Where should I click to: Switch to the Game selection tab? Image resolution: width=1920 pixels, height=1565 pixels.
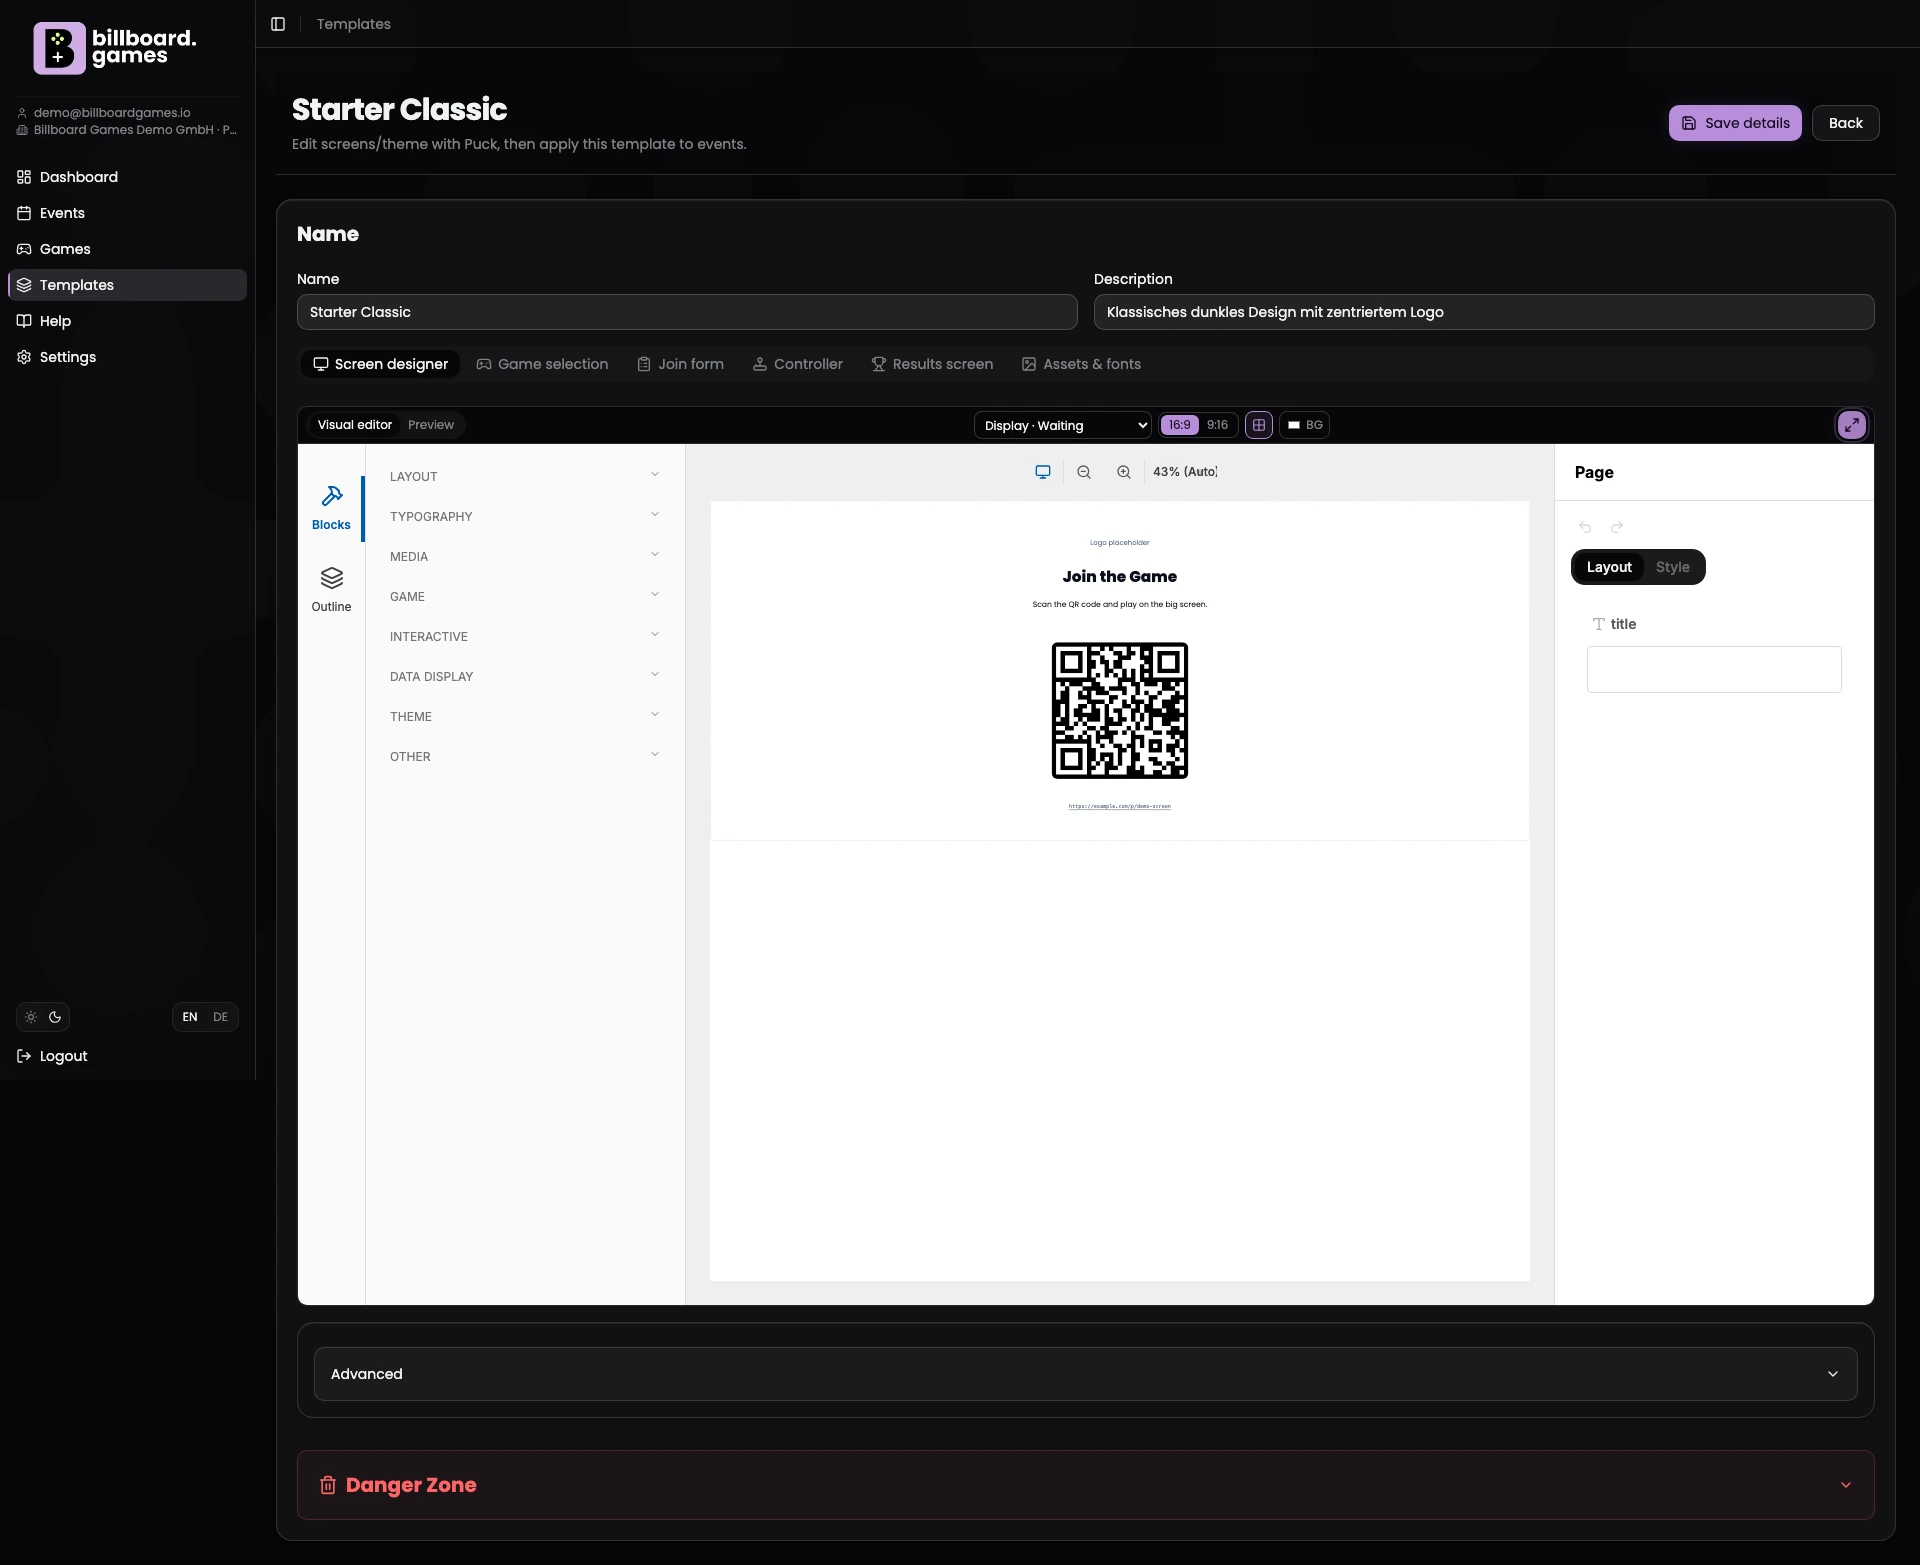coord(542,364)
